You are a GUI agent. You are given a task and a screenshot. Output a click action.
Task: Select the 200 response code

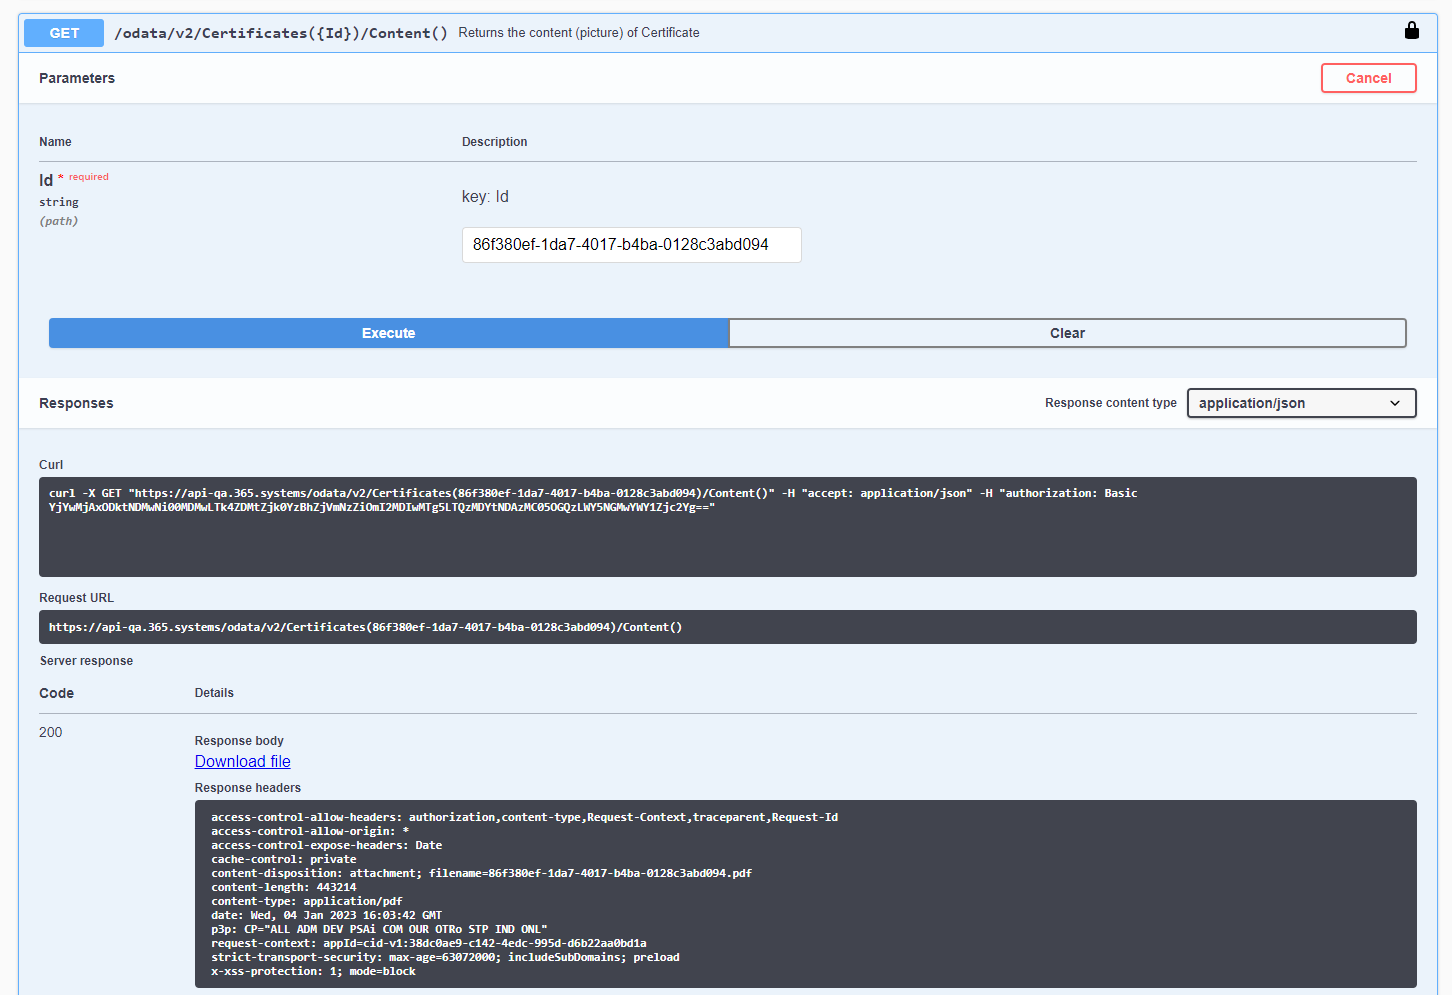[x=50, y=733]
